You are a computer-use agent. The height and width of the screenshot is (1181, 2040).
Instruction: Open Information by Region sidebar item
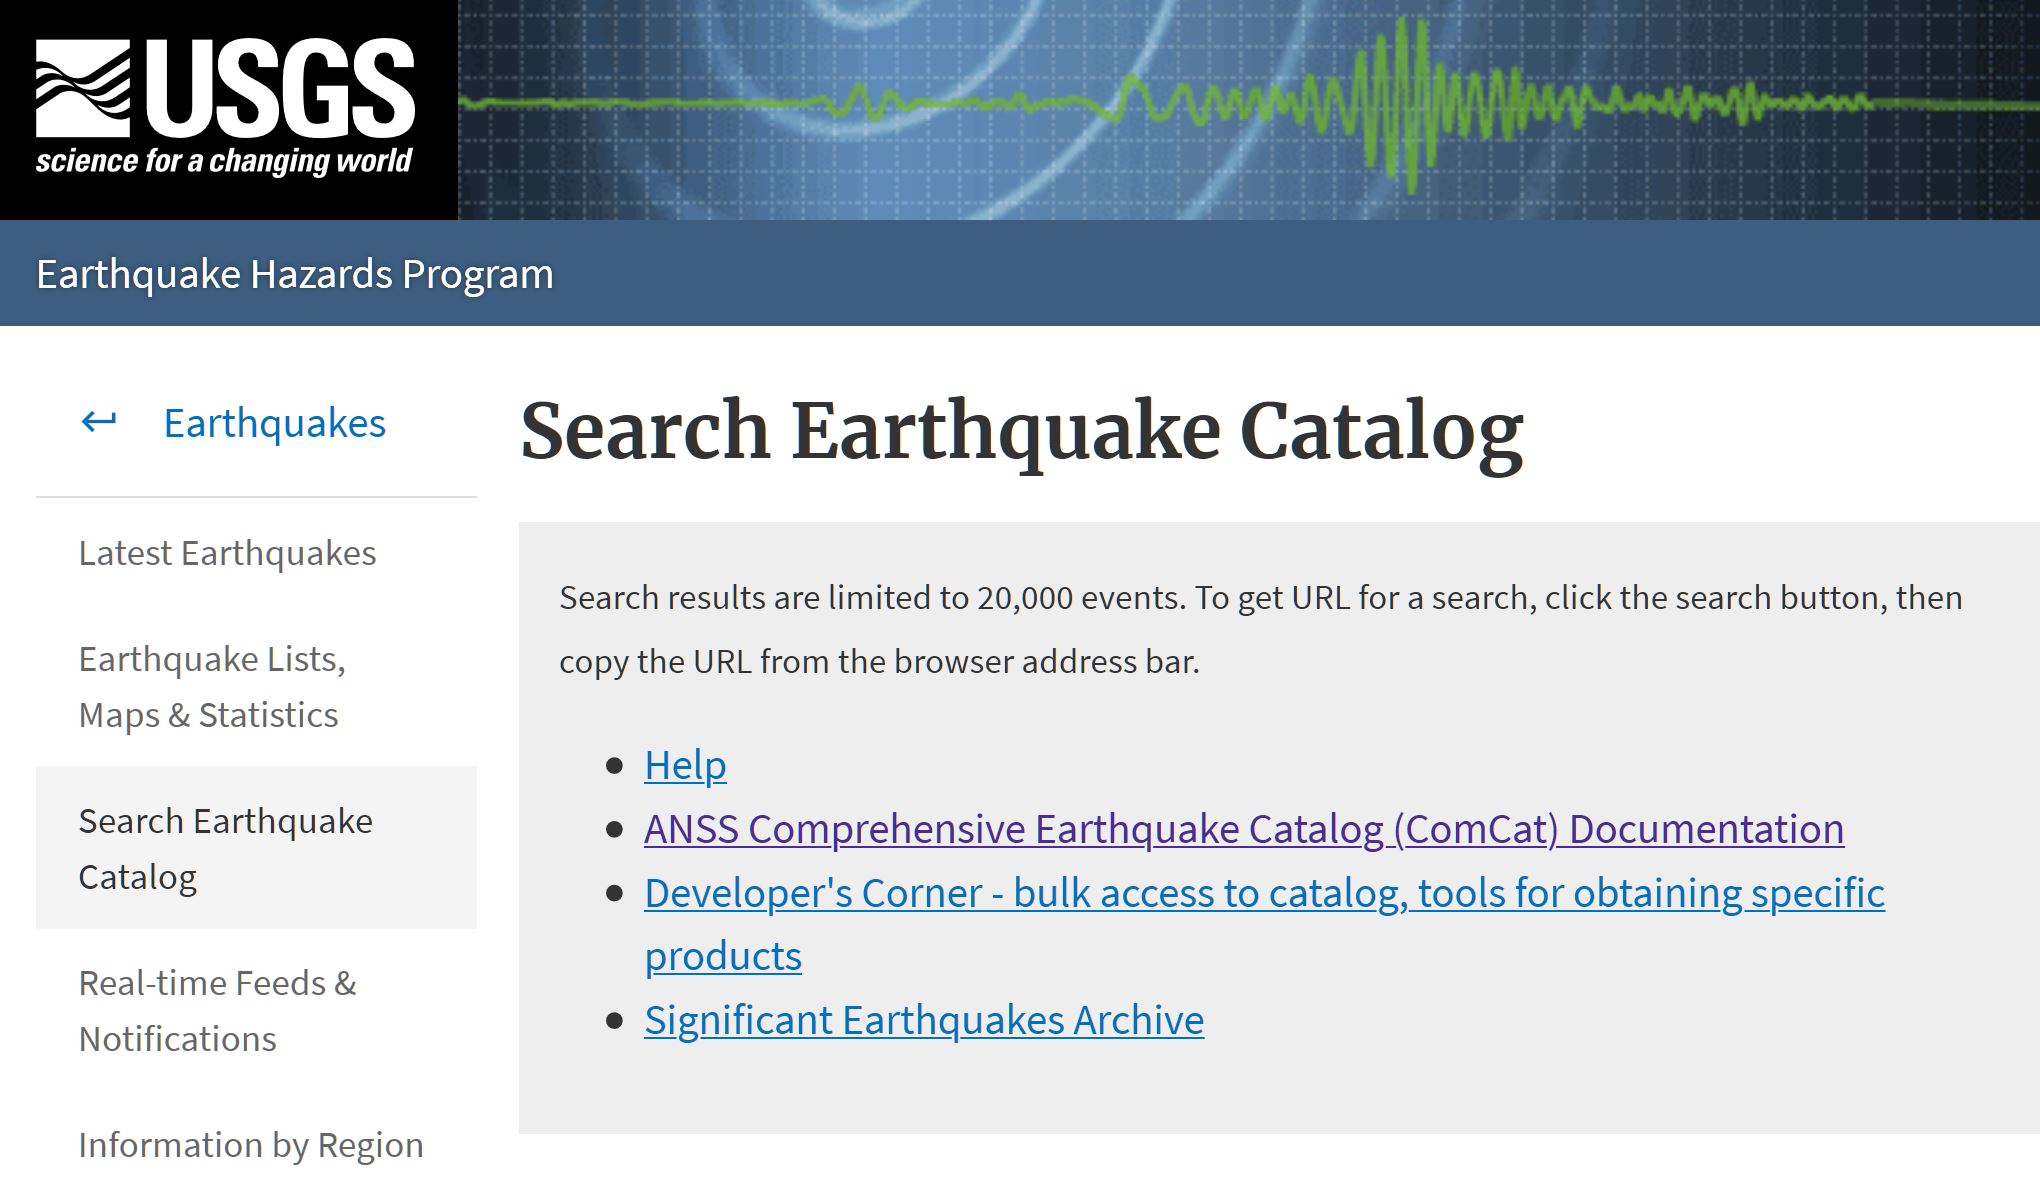[x=250, y=1145]
